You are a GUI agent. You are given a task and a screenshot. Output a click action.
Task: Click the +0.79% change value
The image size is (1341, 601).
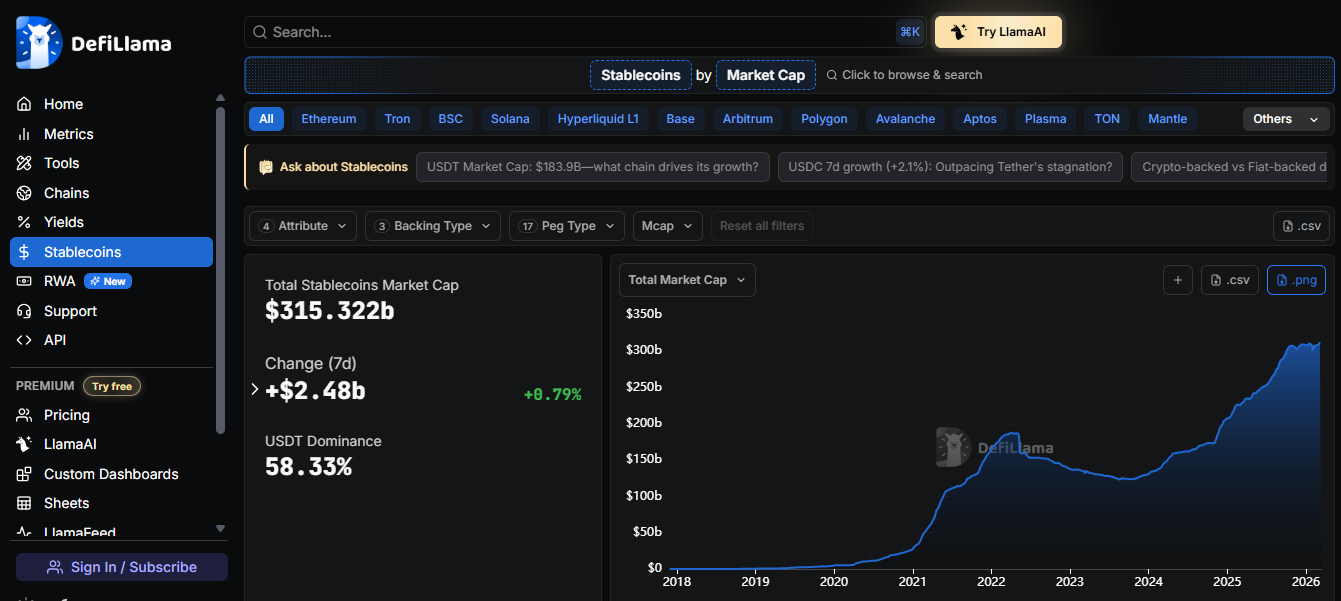552,394
